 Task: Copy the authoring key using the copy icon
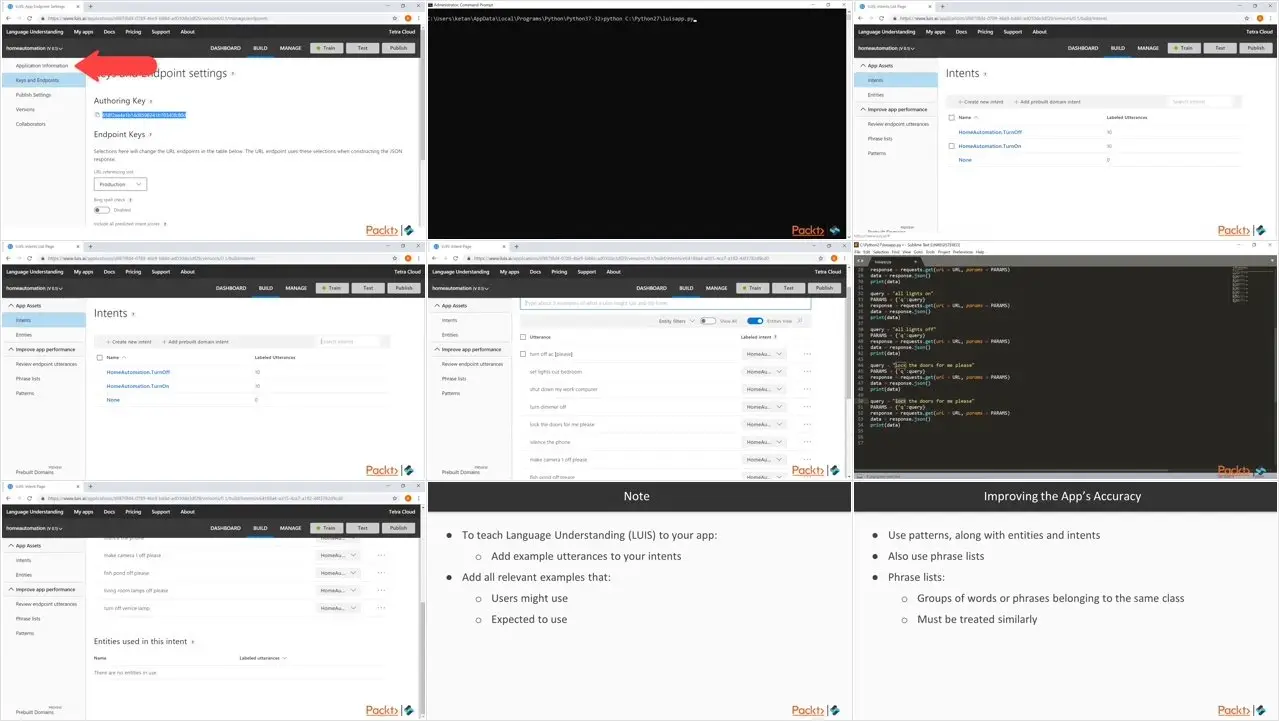click(97, 115)
